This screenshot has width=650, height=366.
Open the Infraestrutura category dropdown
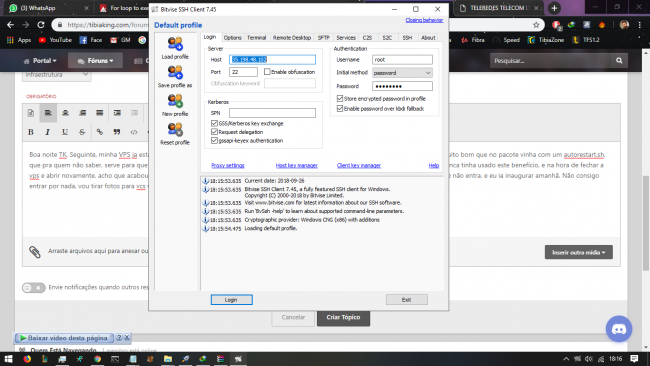[56, 75]
